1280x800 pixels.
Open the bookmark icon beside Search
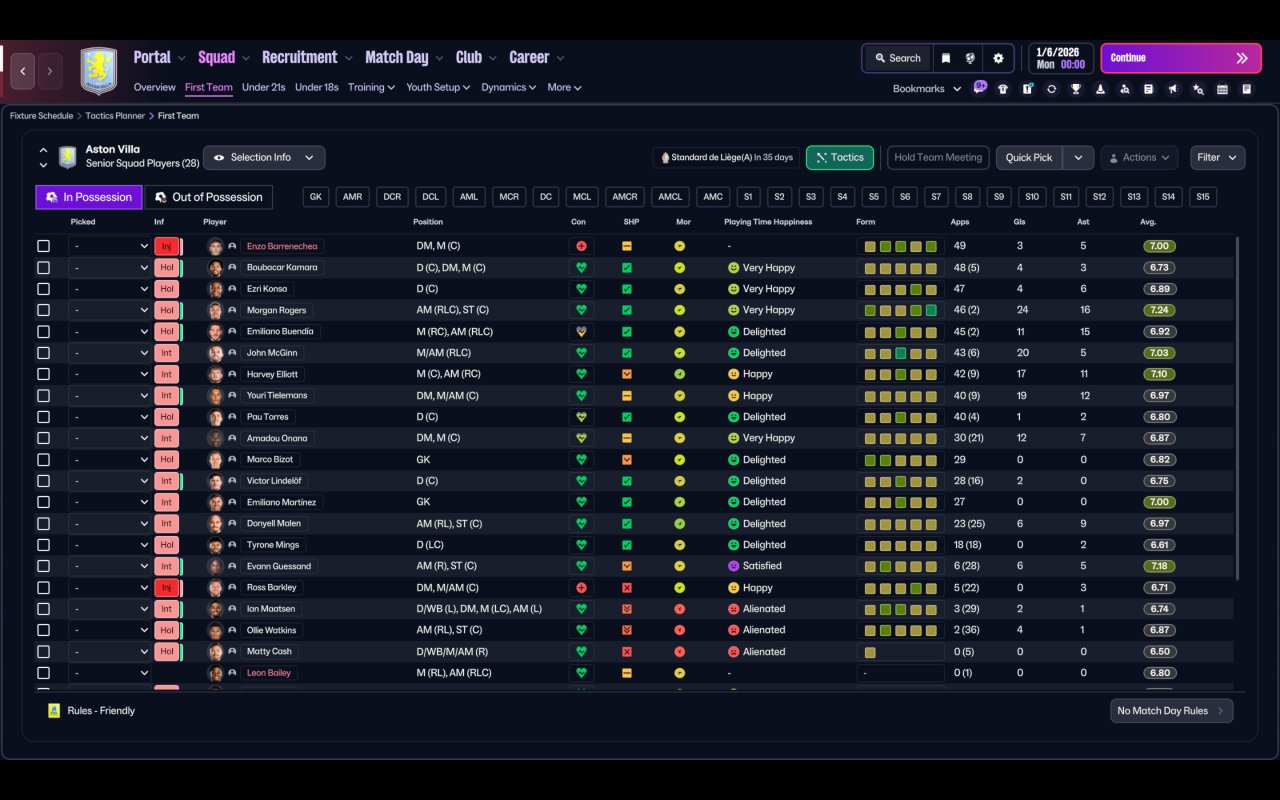click(x=946, y=58)
